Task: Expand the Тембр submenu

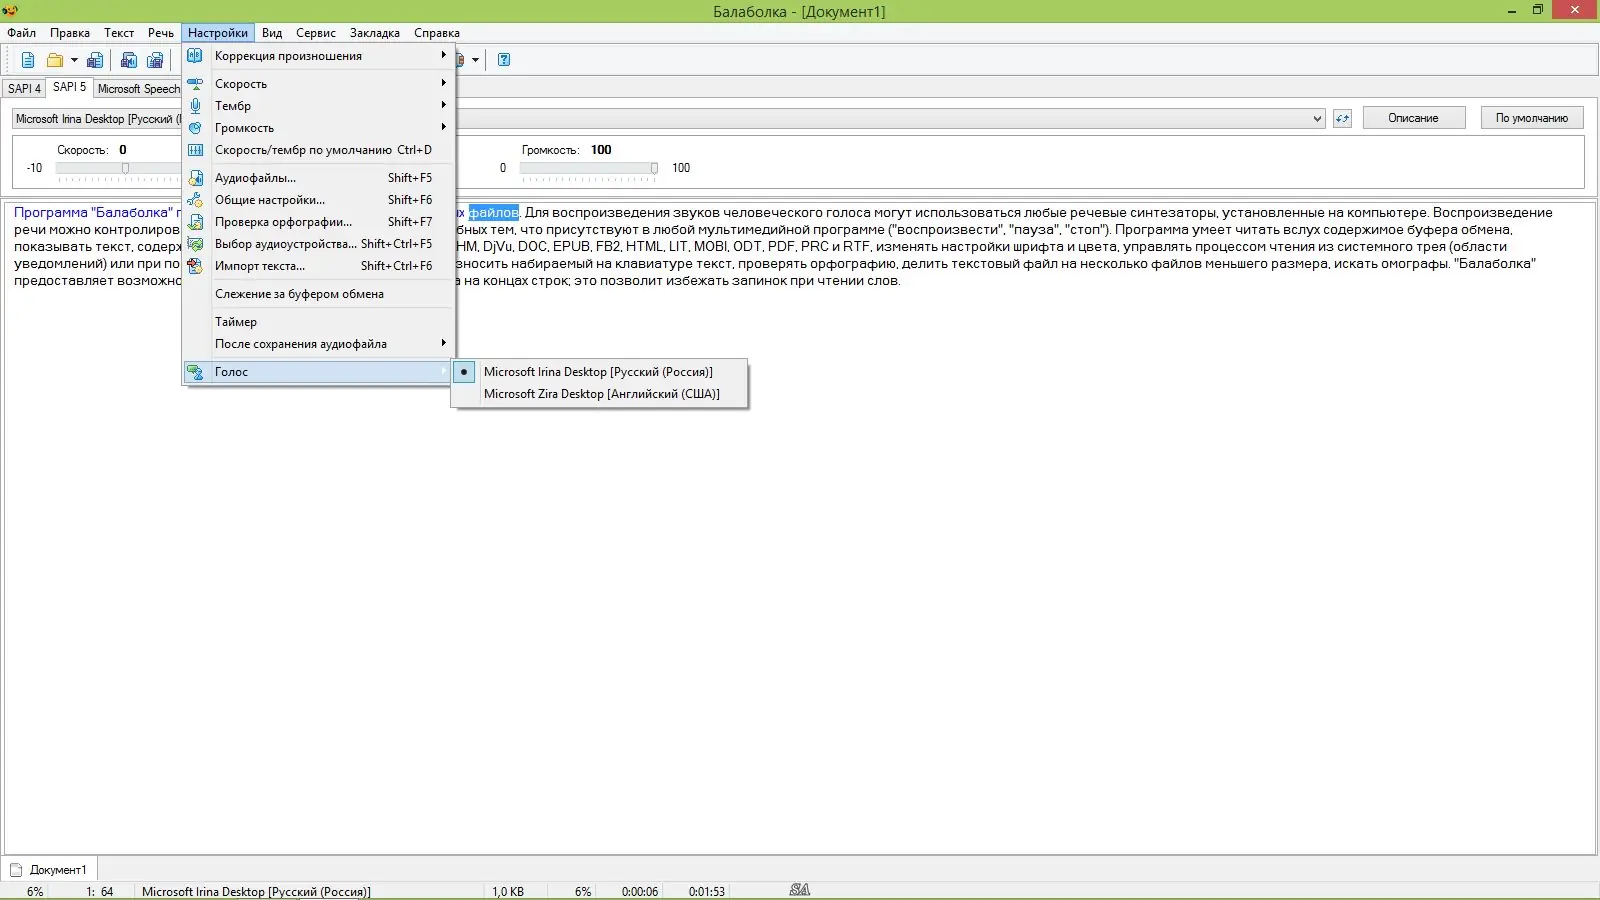Action: click(x=443, y=106)
